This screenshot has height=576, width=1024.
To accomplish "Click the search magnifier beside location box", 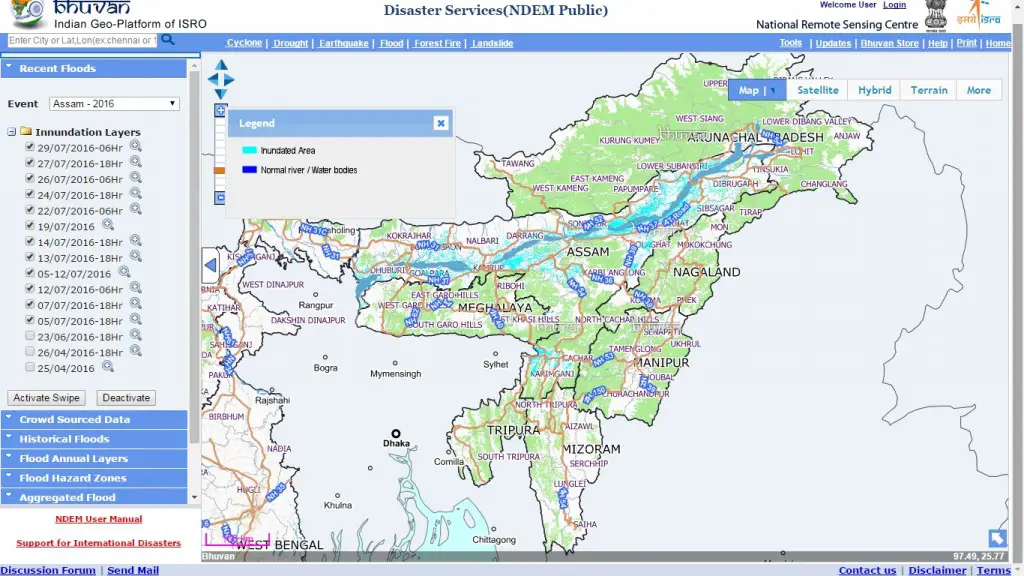I will tap(168, 40).
